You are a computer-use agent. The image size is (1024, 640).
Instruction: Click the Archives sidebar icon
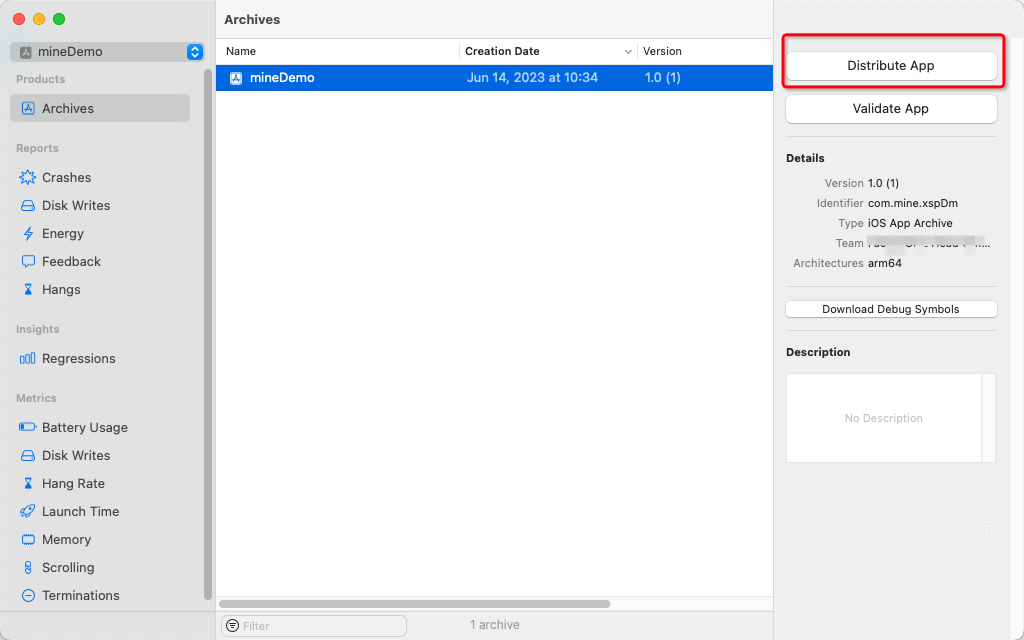pyautogui.click(x=27, y=108)
